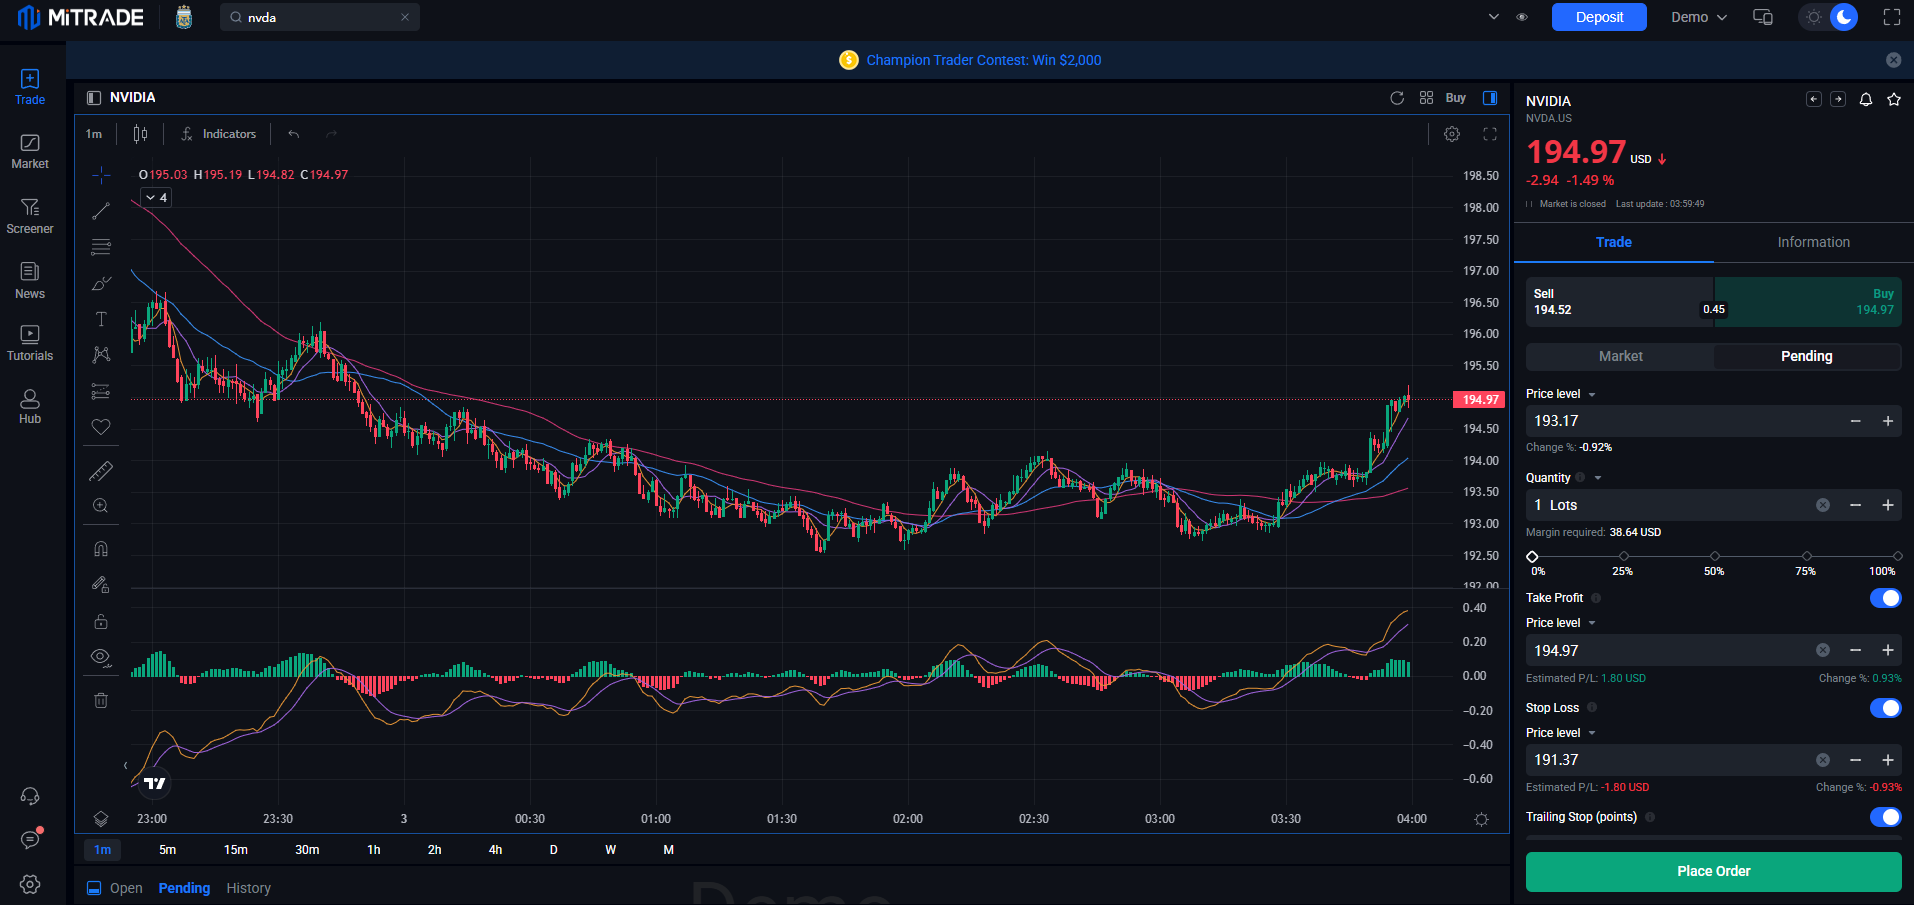Image resolution: width=1914 pixels, height=905 pixels.
Task: Disable the Stop Loss switch
Action: point(1885,708)
